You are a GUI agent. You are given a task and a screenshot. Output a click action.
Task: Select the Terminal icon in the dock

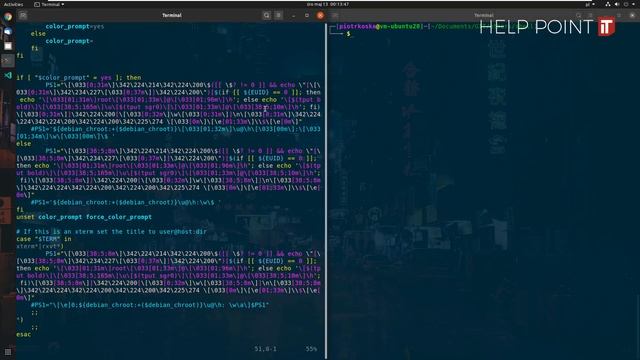[x=8, y=61]
